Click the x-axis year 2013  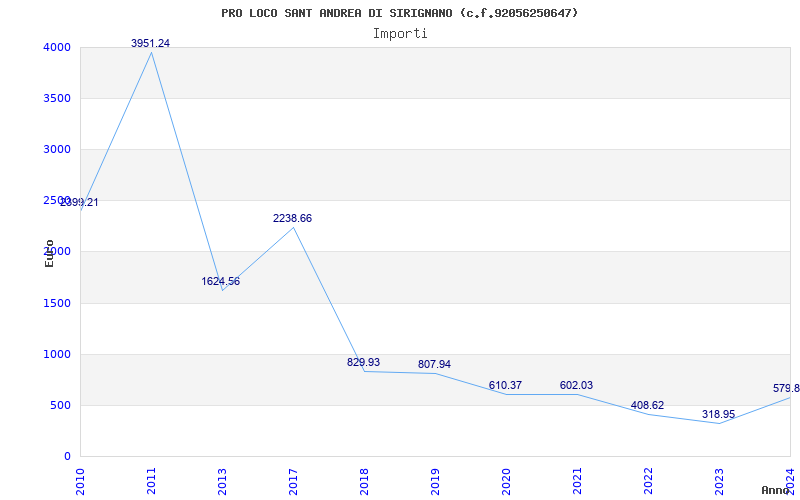click(222, 480)
